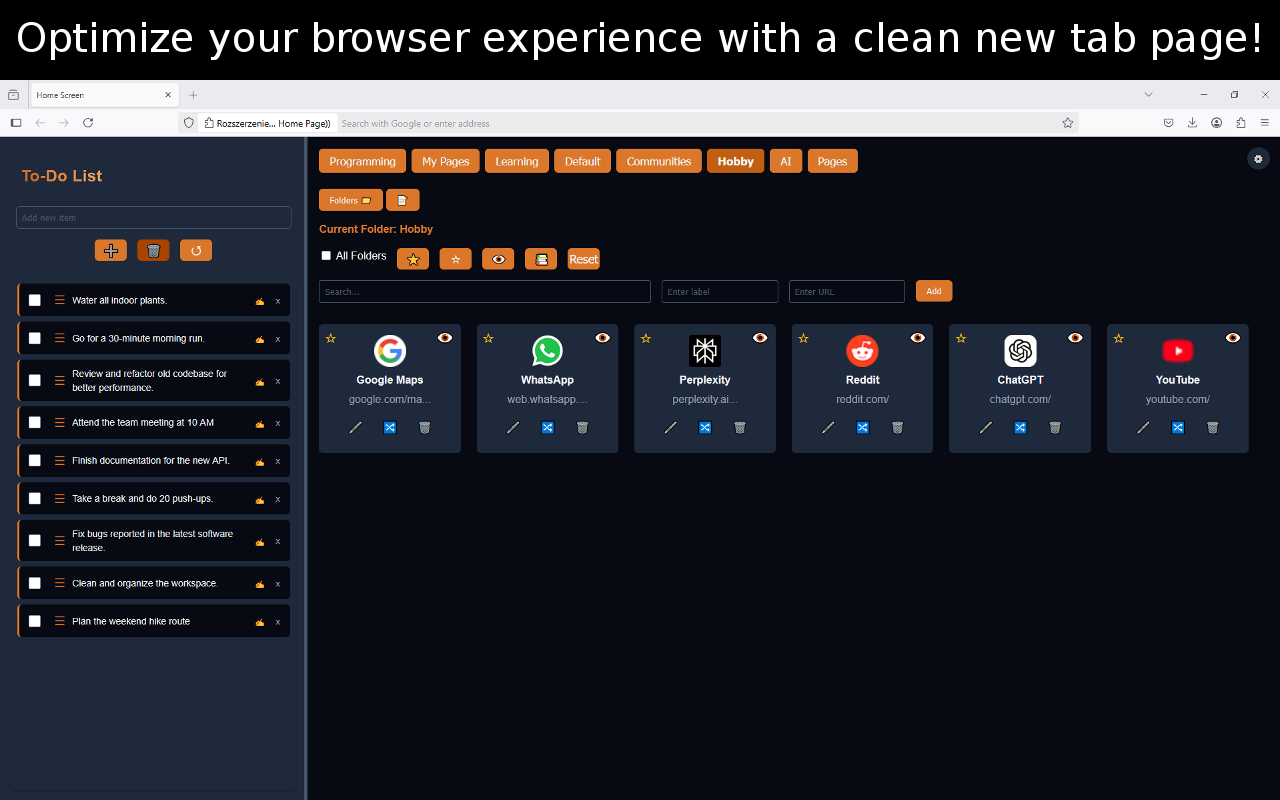Screen dimensions: 1280x800
Task: Add a new to-do item with plus icon
Action: tap(111, 250)
